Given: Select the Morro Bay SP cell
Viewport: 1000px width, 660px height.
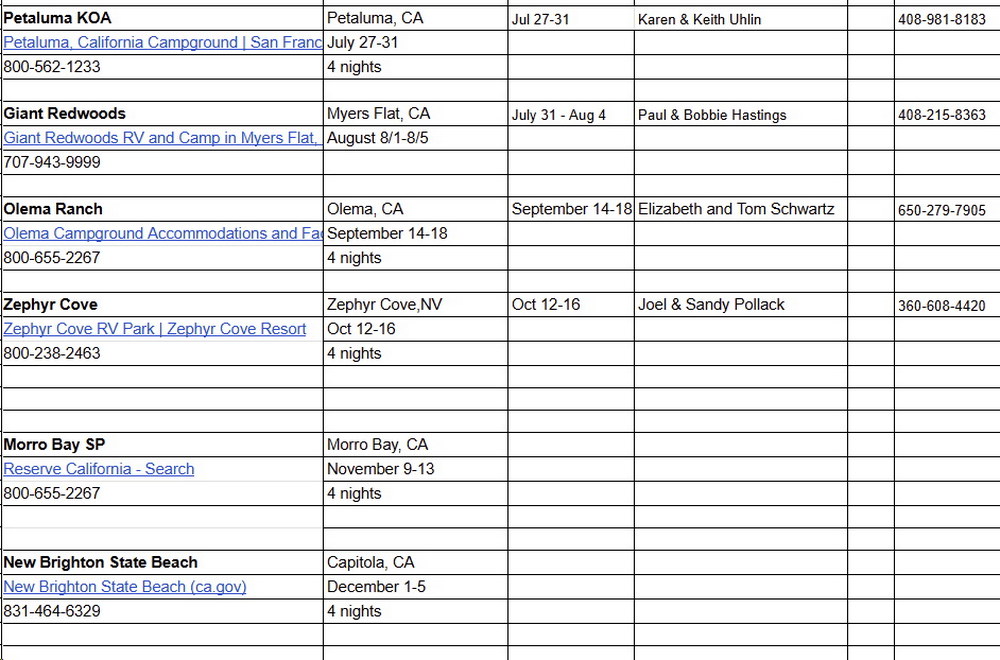Looking at the screenshot, I should [53, 444].
